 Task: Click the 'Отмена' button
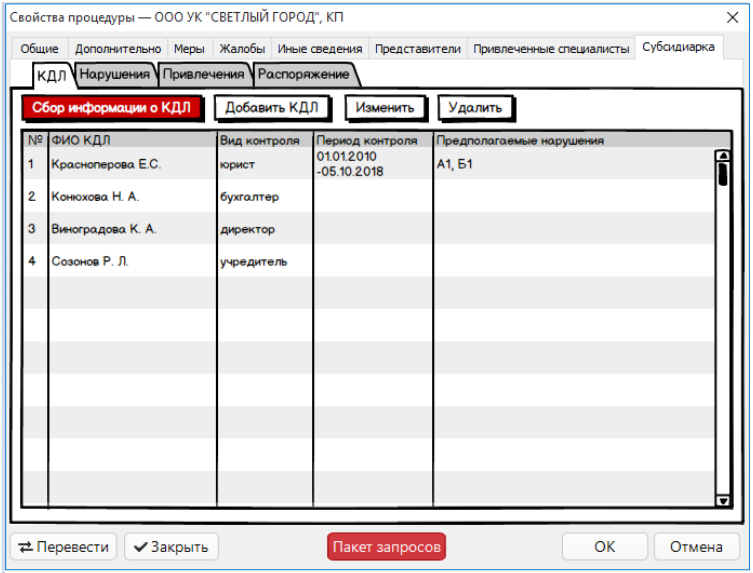coord(695,547)
